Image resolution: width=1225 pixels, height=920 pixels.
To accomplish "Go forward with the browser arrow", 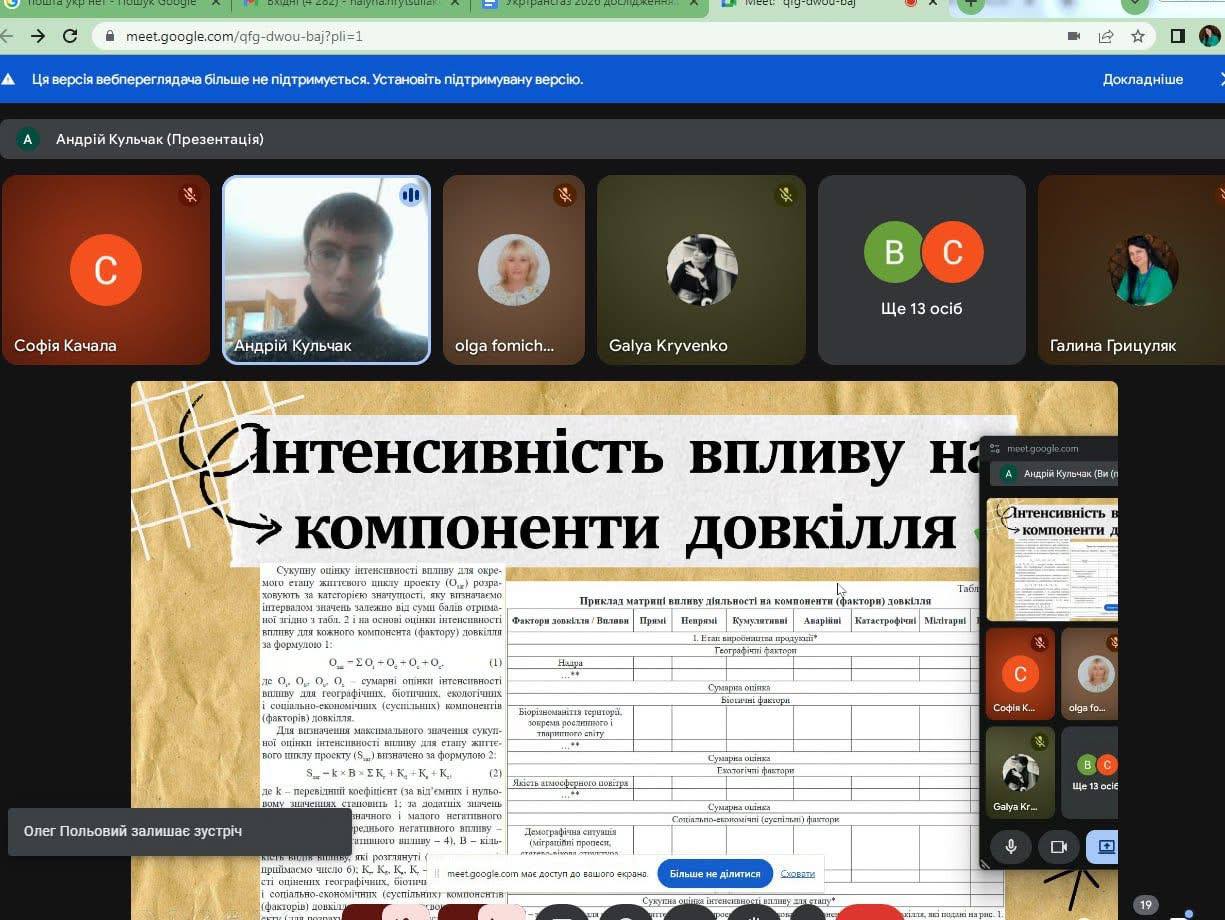I will pyautogui.click(x=38, y=36).
